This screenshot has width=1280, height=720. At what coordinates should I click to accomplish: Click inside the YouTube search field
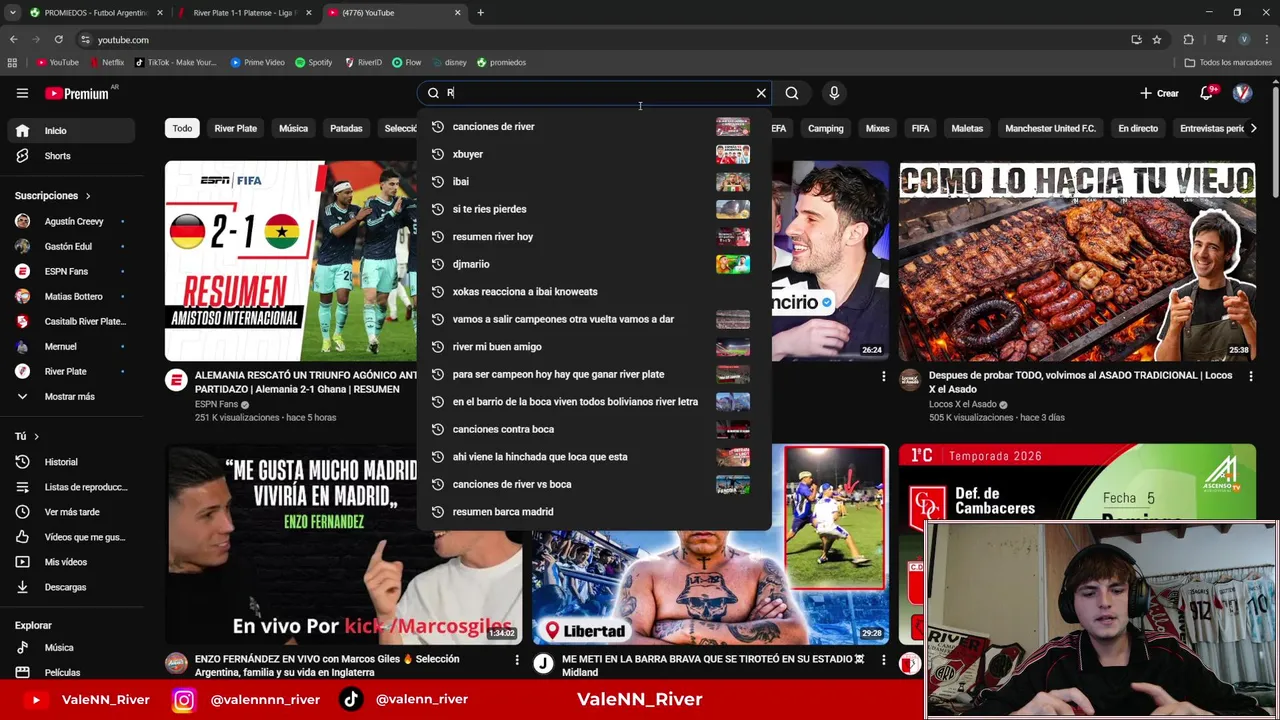[x=595, y=93]
